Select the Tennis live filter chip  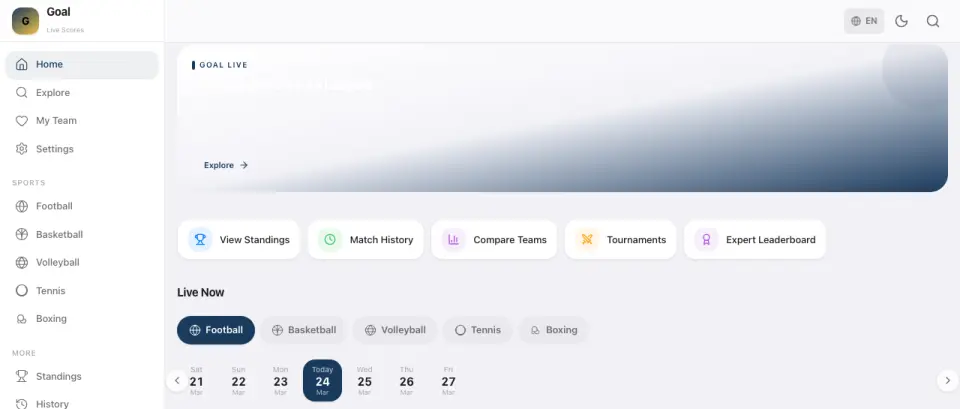(478, 330)
